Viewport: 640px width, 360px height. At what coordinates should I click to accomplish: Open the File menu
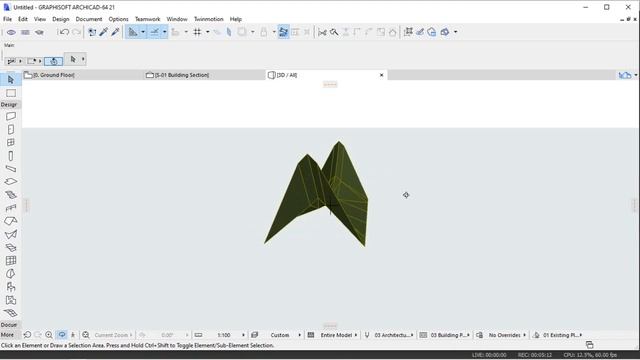point(7,19)
